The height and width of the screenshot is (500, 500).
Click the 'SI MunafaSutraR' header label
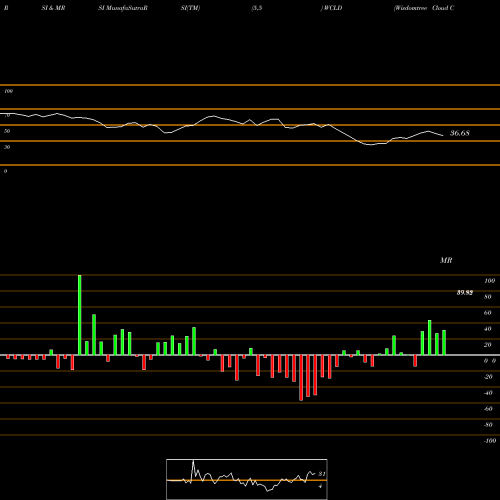[123, 8]
